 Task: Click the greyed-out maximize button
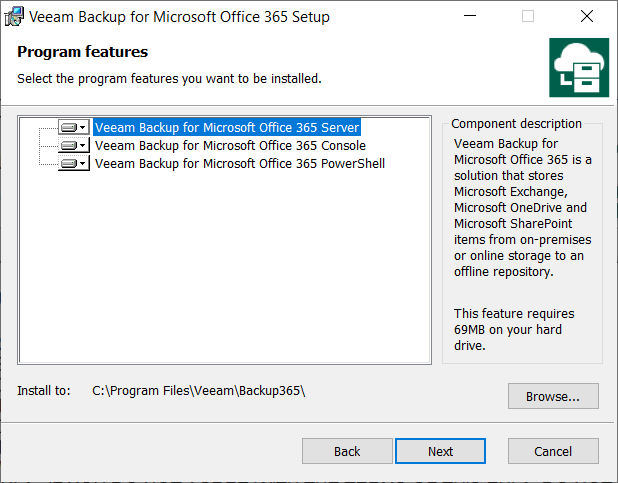point(528,17)
